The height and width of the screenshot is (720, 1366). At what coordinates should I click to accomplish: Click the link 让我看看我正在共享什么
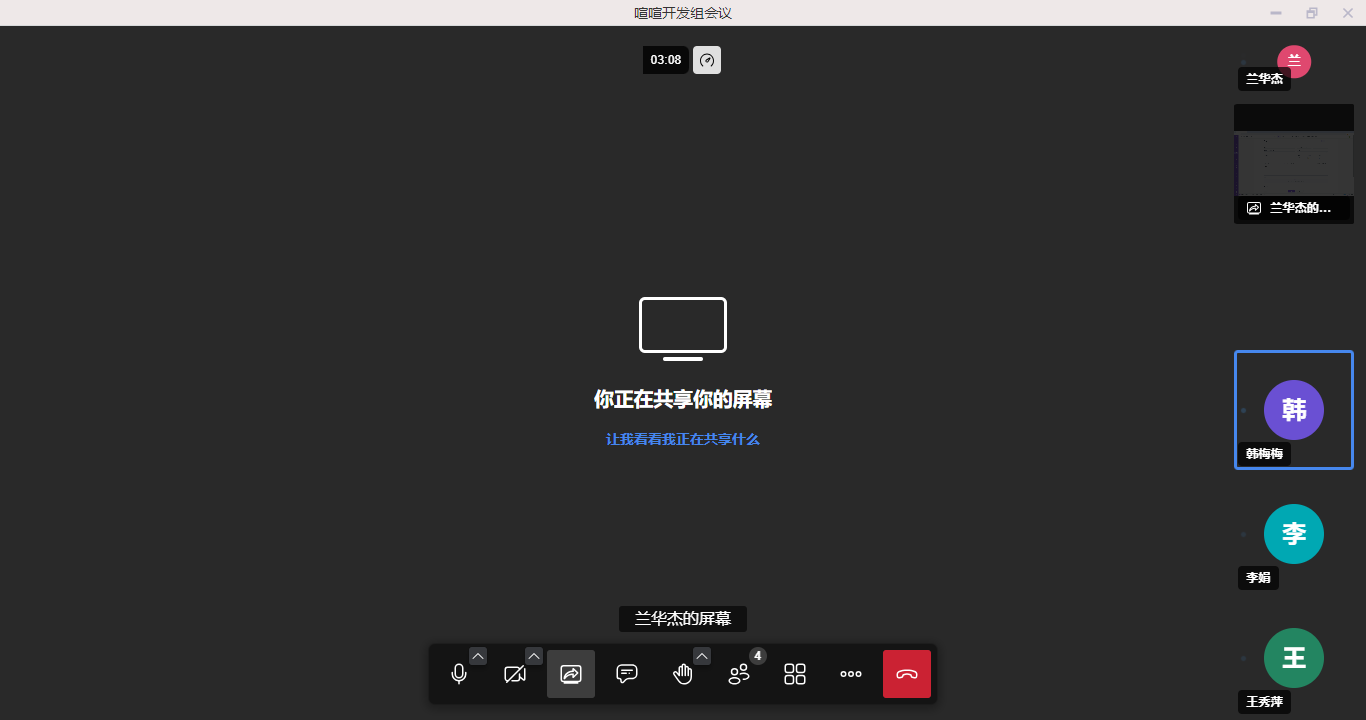point(683,439)
